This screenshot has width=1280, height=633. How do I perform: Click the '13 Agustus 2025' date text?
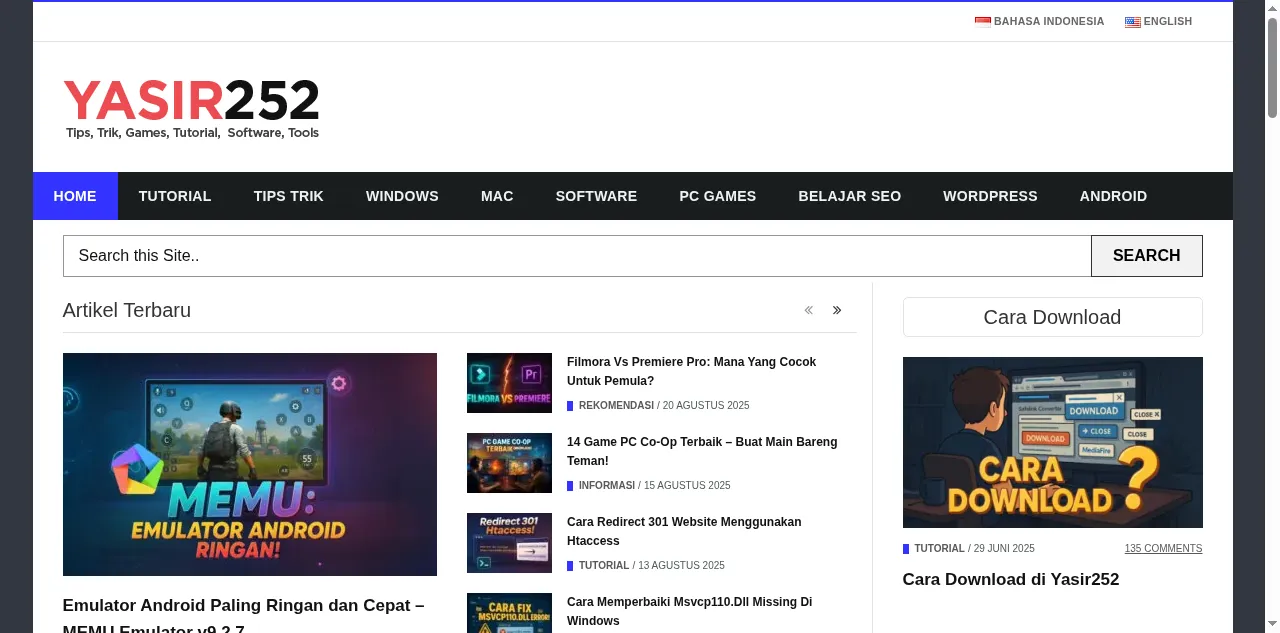click(x=681, y=565)
